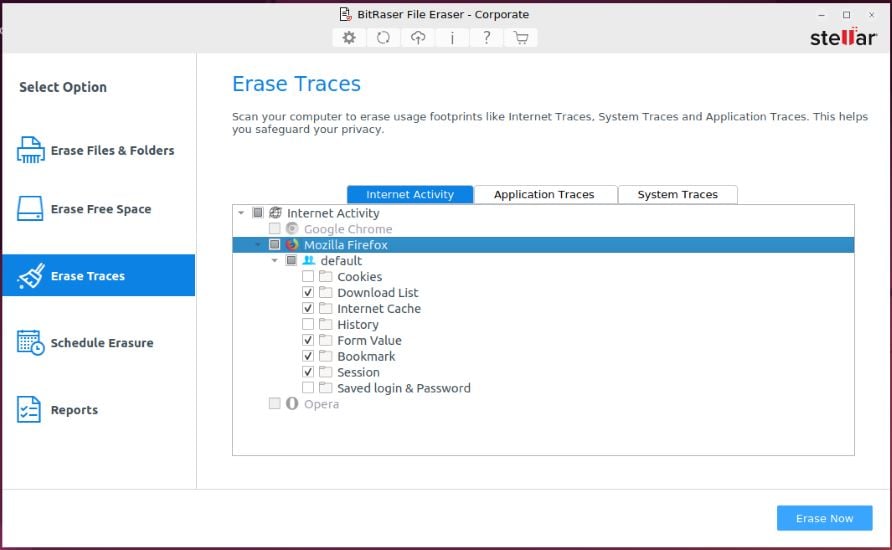Click the Erase Files & Folders shredder icon
This screenshot has width=892, height=550.
pos(31,150)
